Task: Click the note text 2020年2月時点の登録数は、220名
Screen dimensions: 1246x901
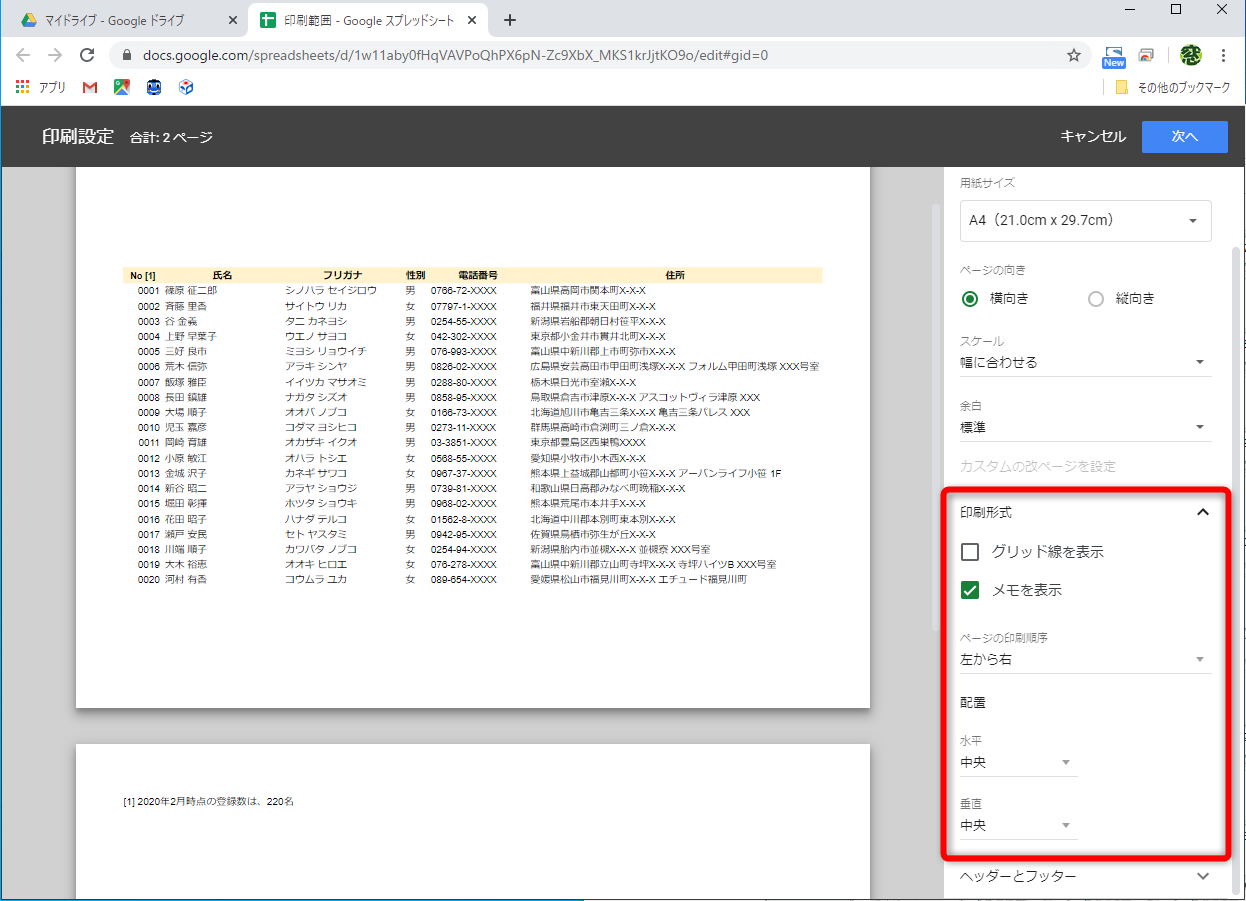Action: (215, 801)
